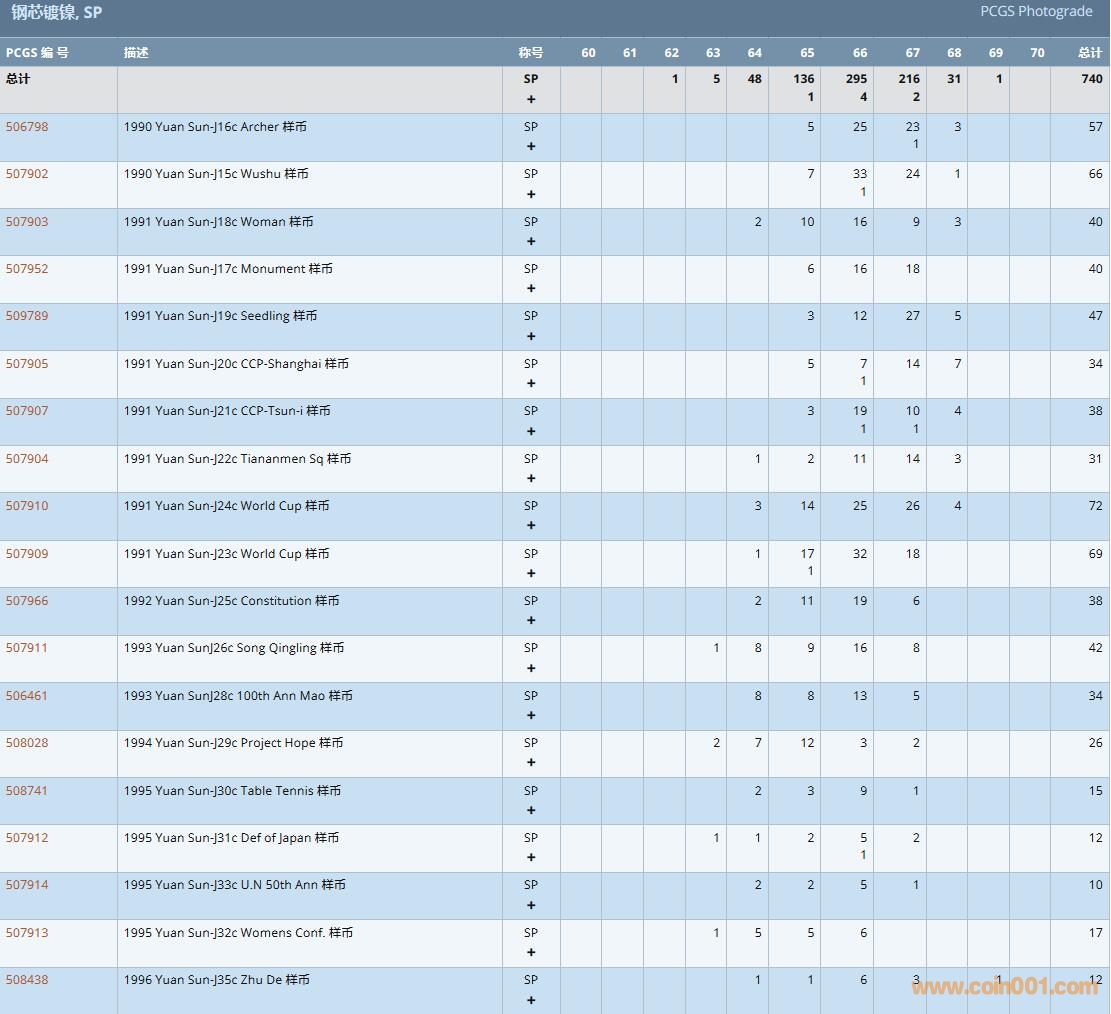Expand plus row for 1994 Project Hope
The image size is (1111, 1014).
531,763
